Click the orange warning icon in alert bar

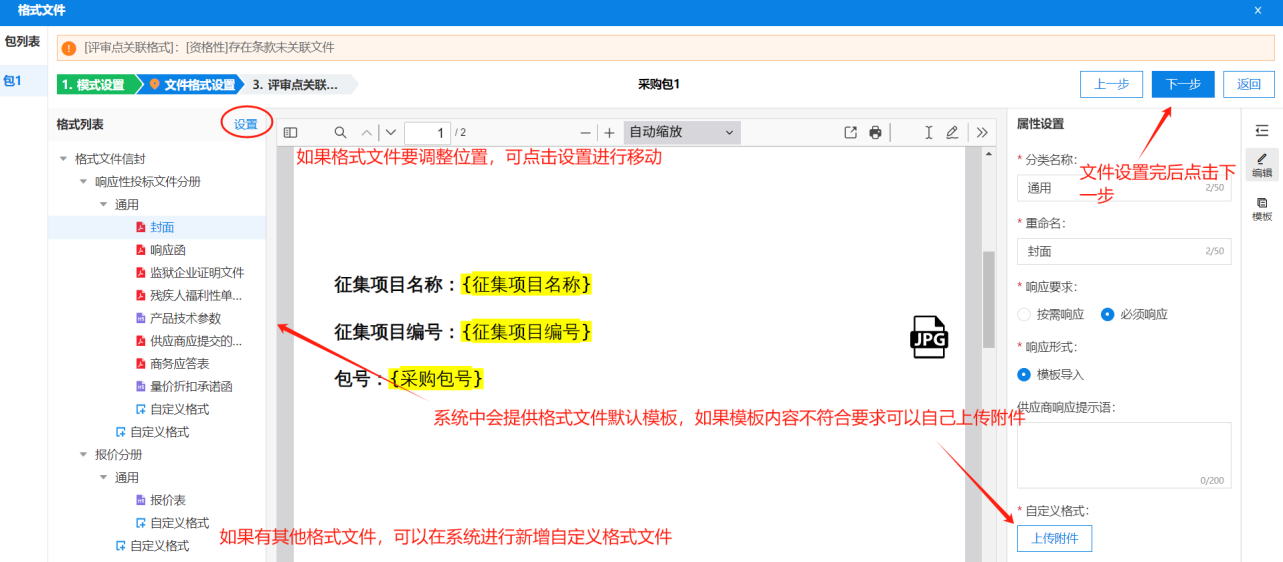(69, 47)
